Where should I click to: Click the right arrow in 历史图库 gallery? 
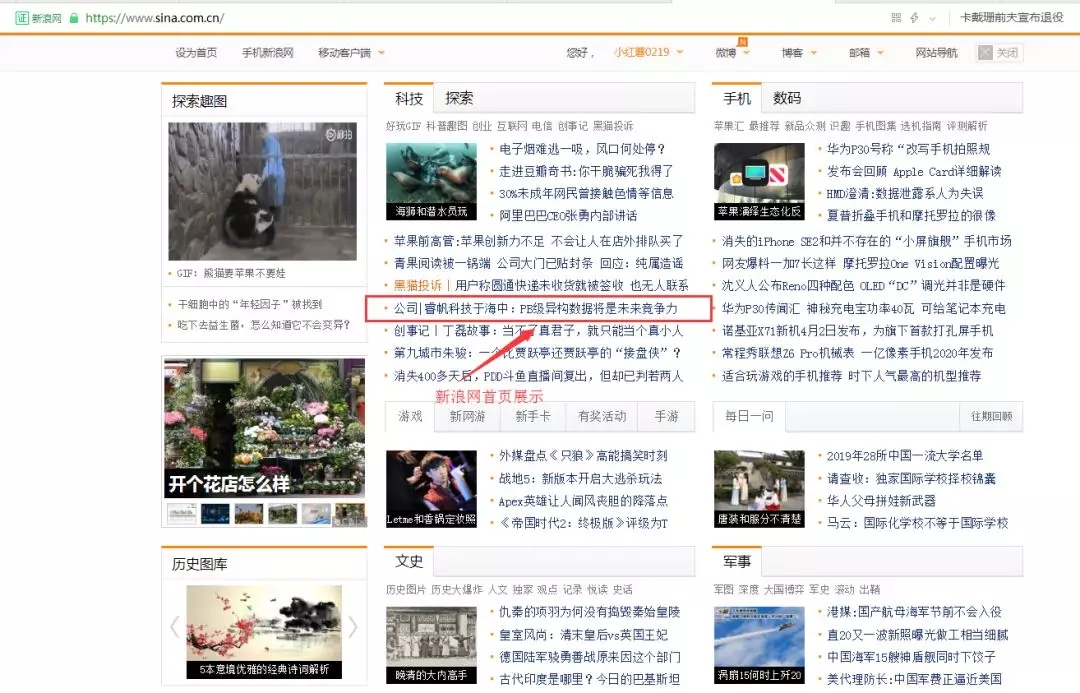click(x=352, y=627)
